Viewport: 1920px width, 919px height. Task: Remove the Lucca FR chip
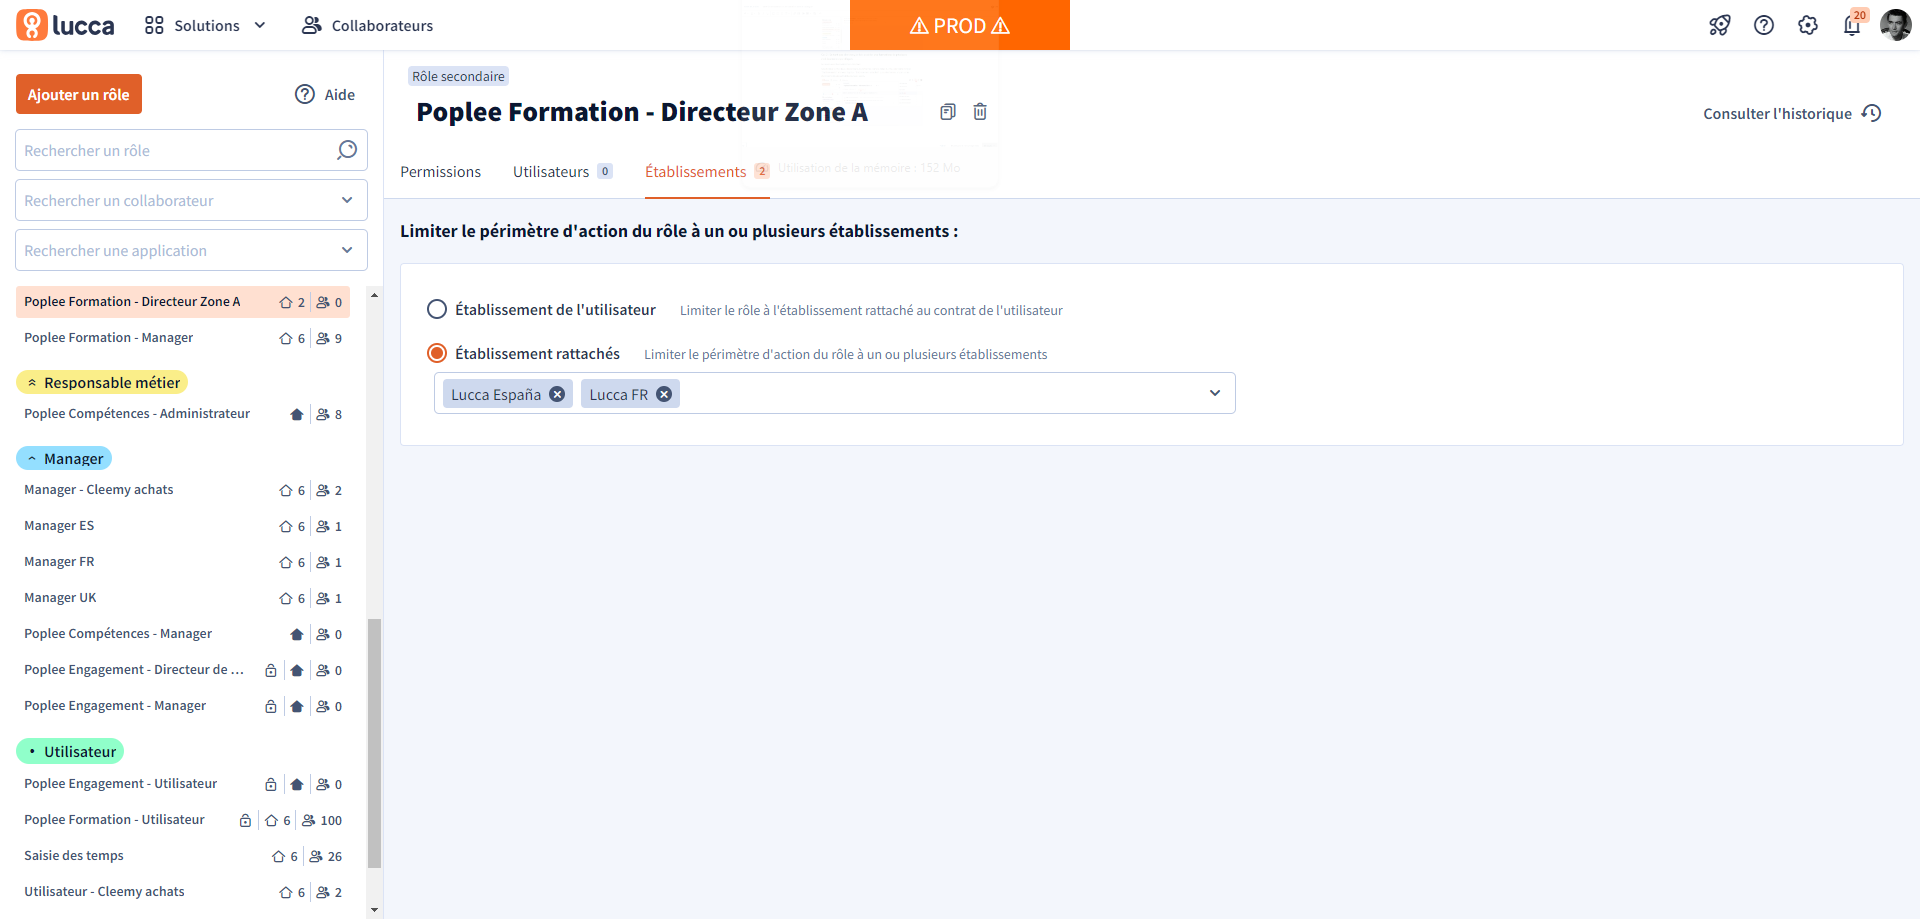[664, 394]
